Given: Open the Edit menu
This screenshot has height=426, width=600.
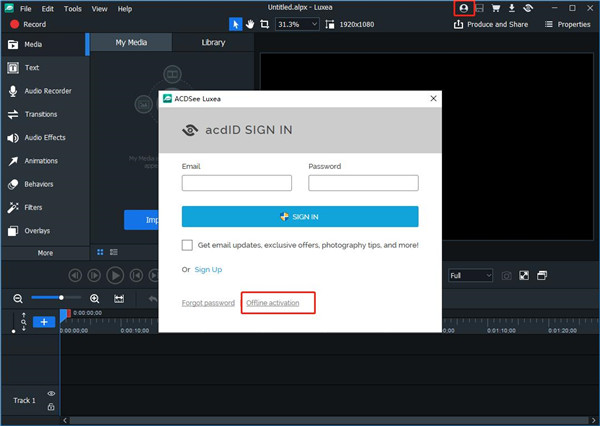Looking at the screenshot, I should click(x=47, y=9).
